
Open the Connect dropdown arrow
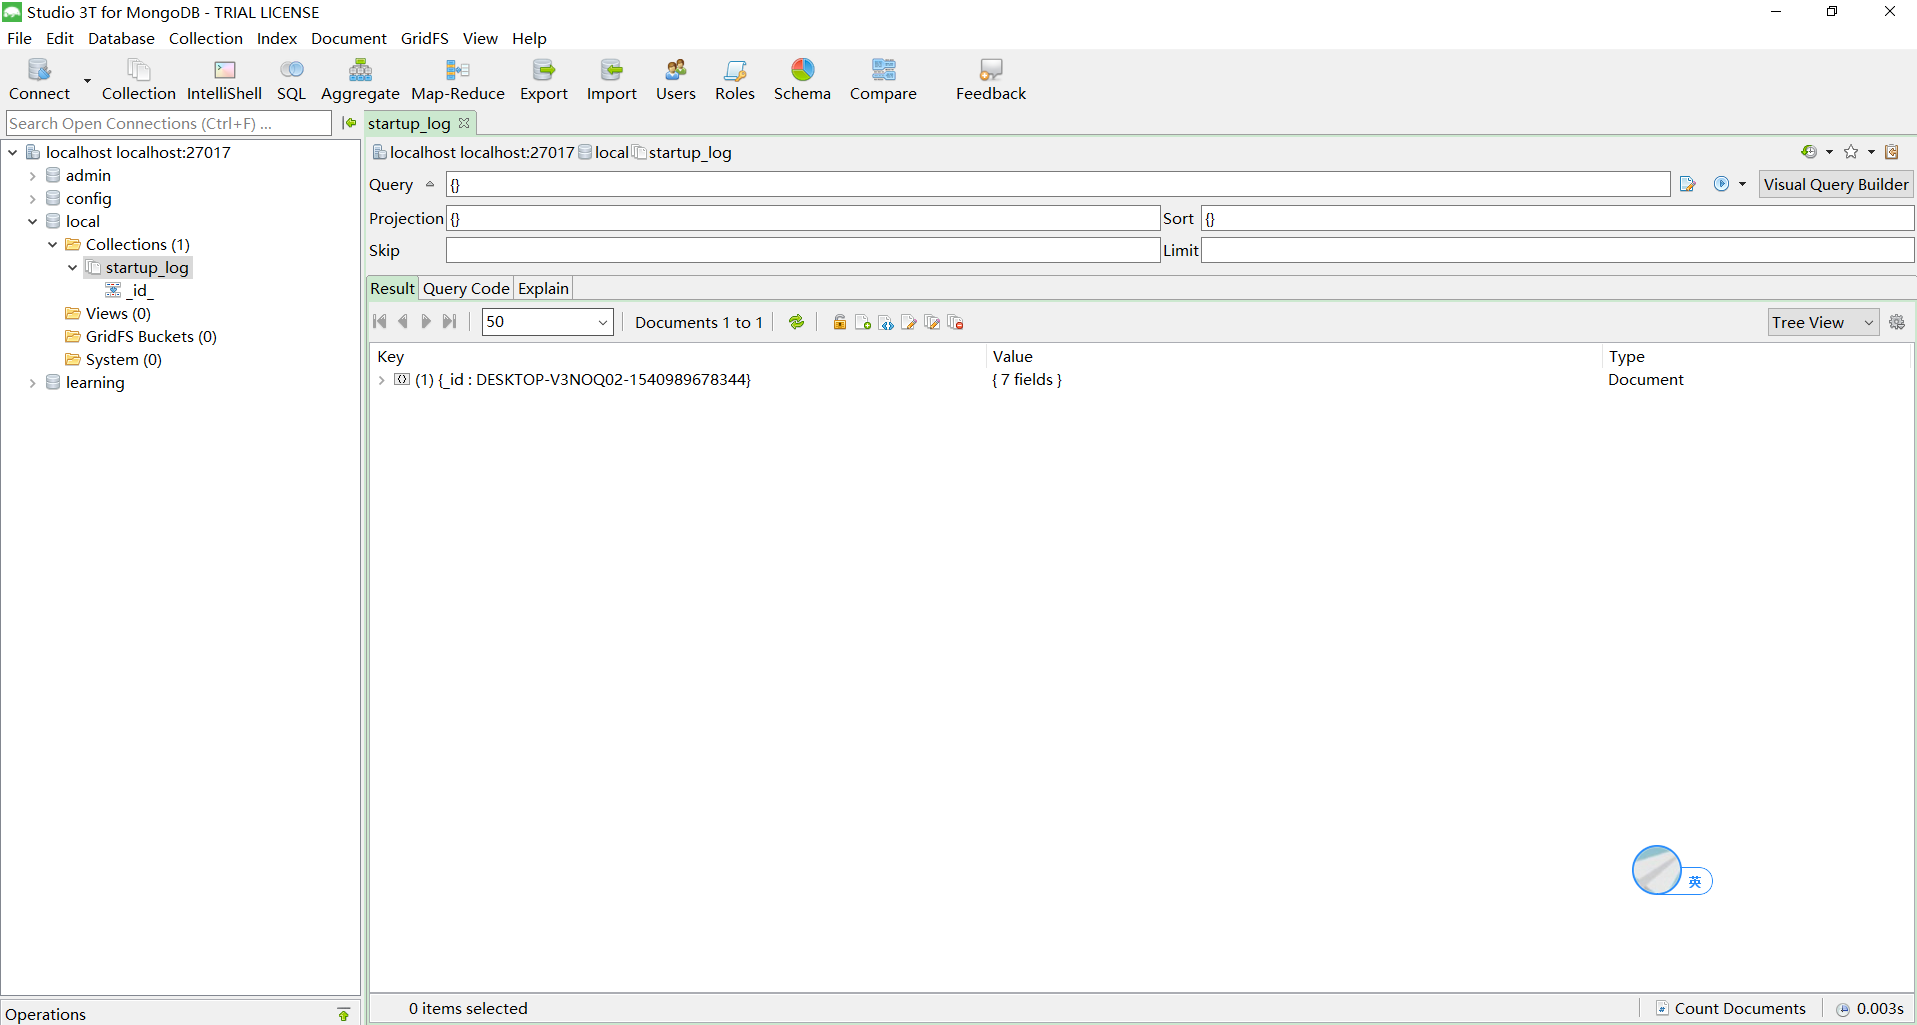point(87,80)
